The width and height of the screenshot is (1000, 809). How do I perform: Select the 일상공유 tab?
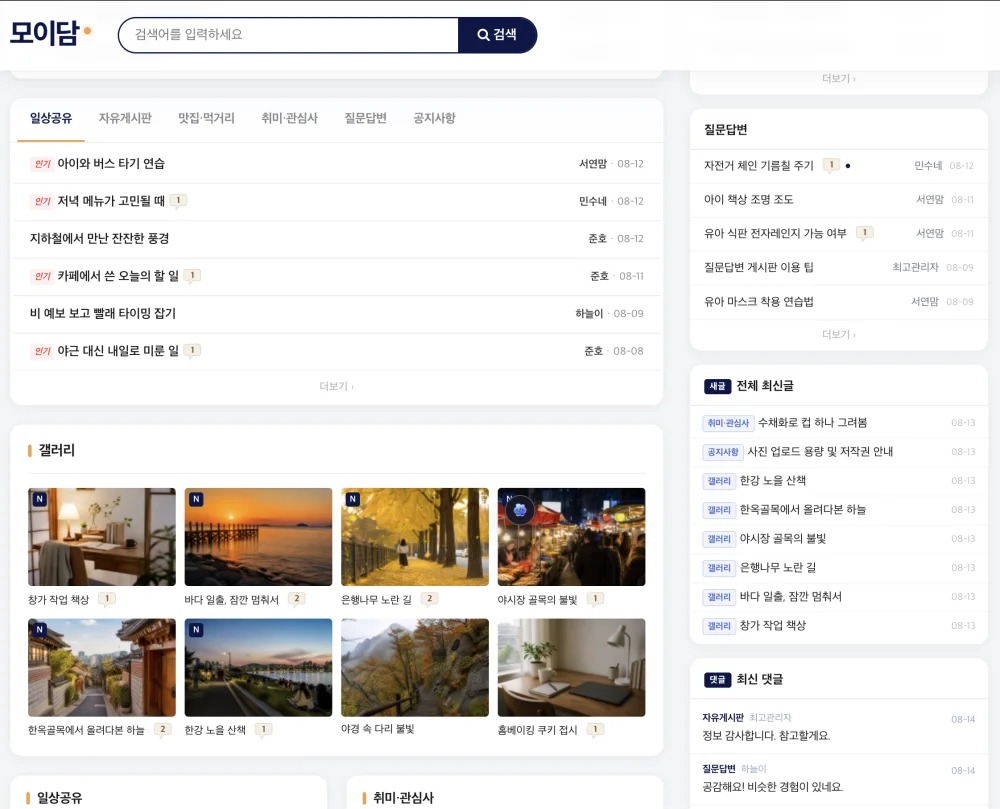tap(51, 119)
